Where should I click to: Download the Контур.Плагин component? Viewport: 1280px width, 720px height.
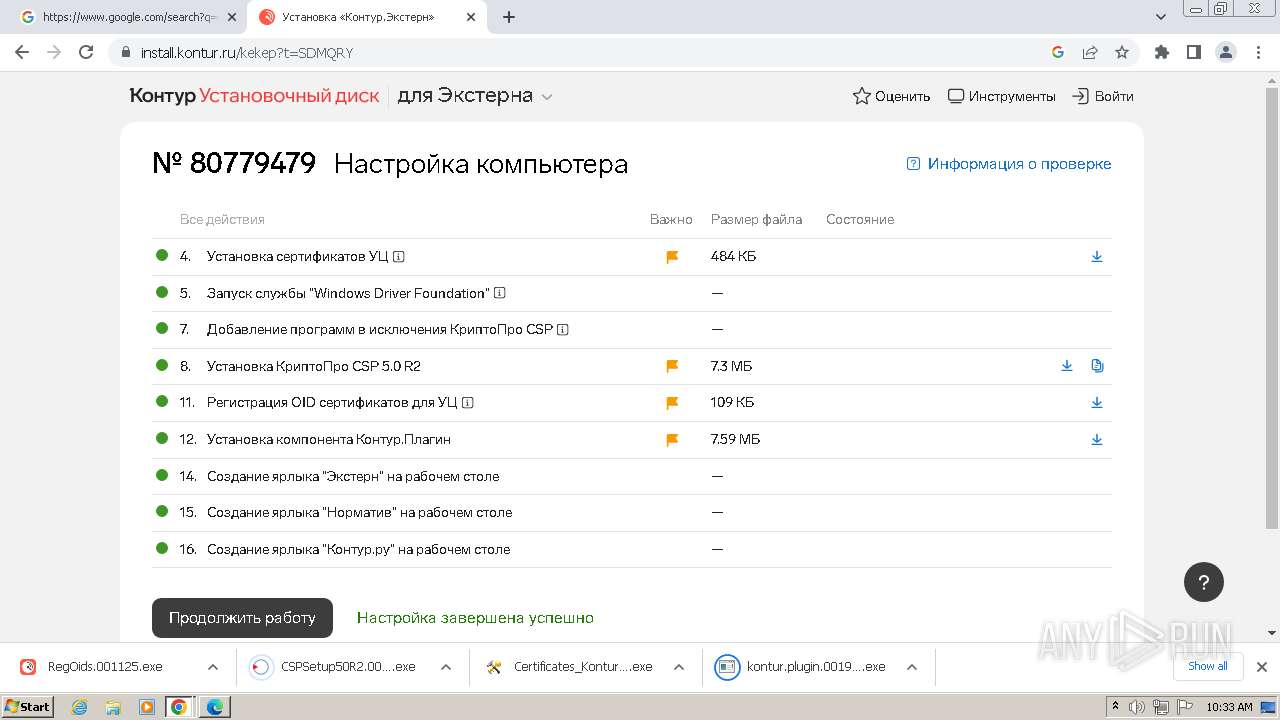[x=1097, y=440]
